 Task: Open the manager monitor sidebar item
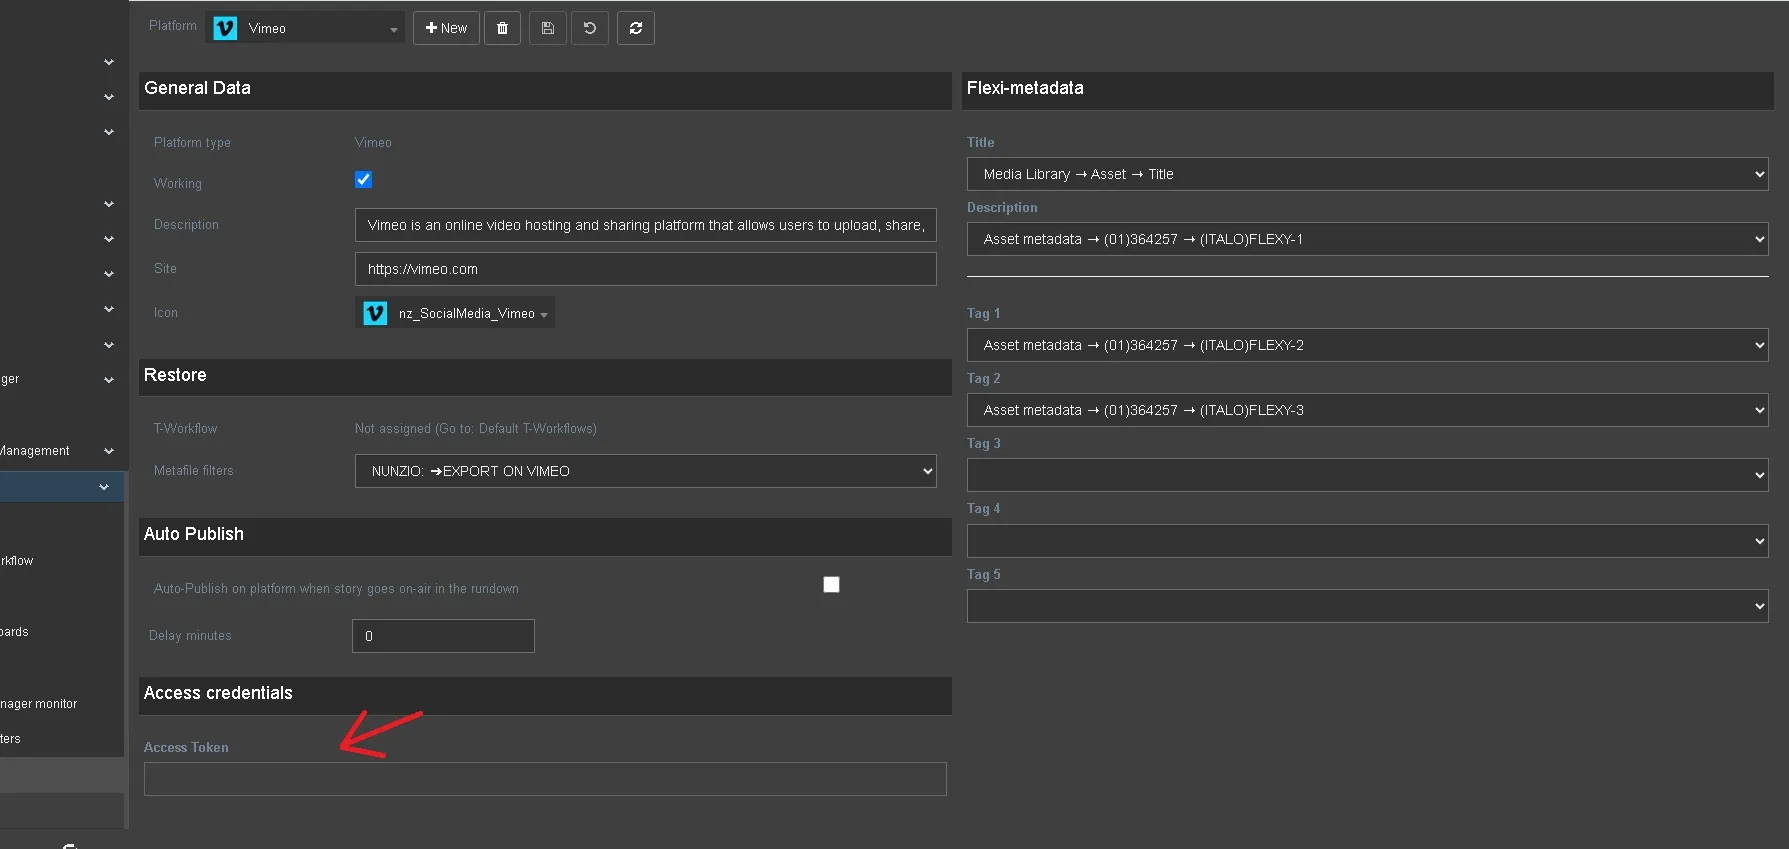40,704
